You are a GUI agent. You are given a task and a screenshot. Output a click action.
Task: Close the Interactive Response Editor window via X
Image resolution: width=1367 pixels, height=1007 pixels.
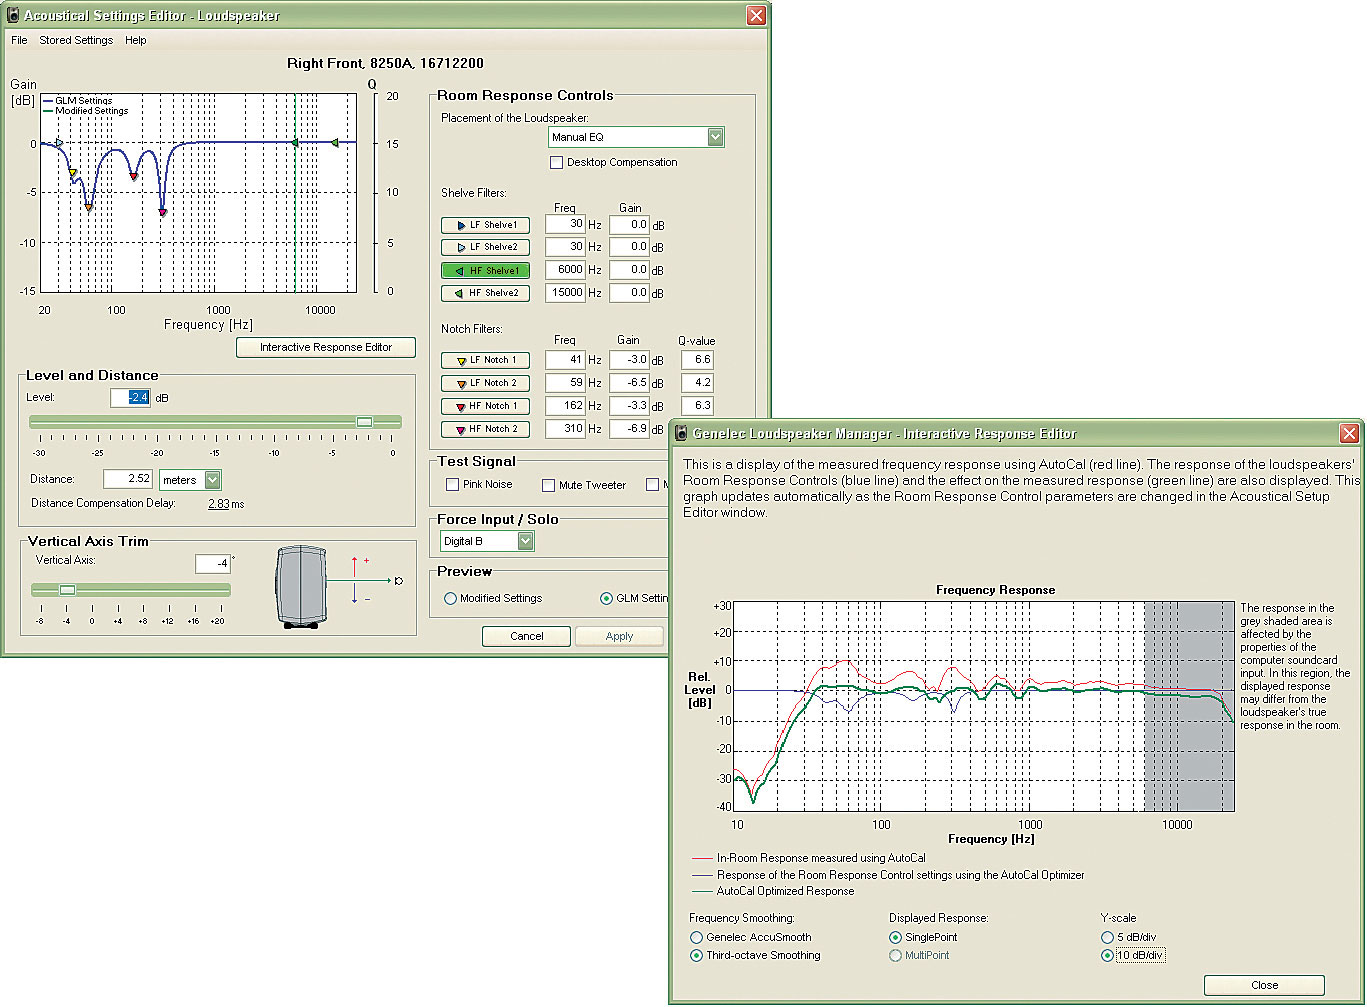(1349, 433)
